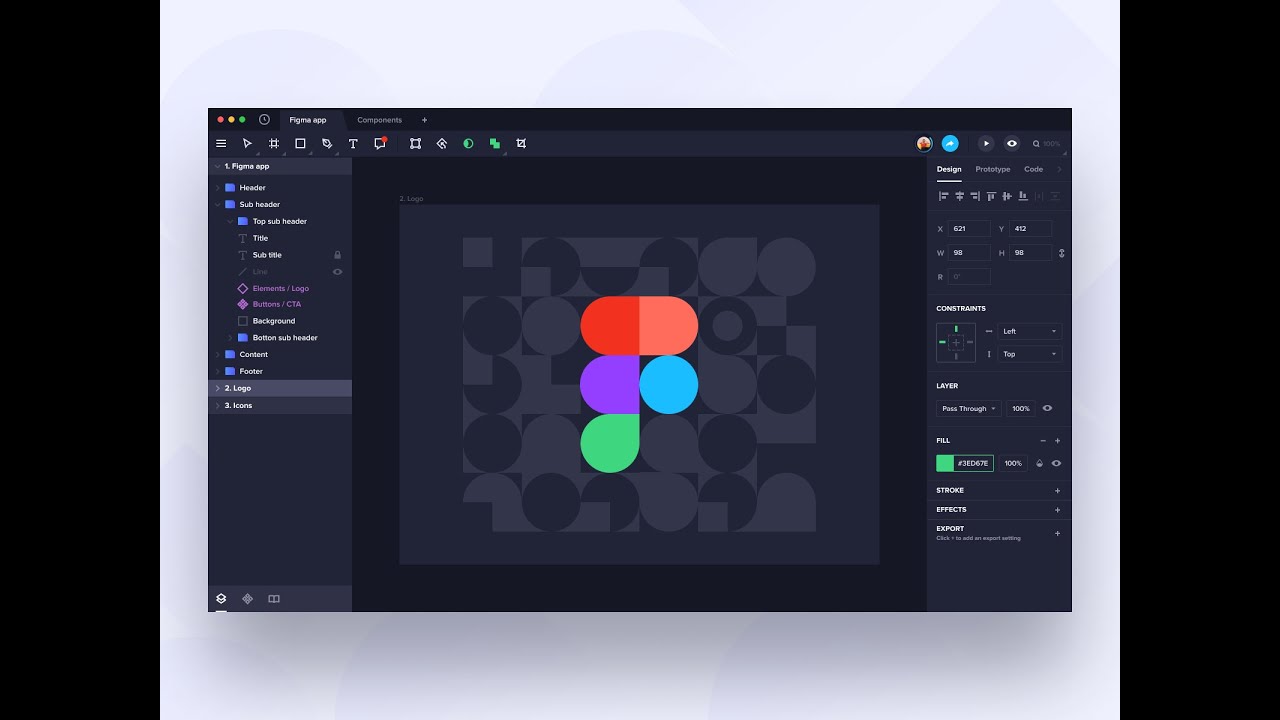Toggle lock on Sub title layer
Image resolution: width=1280 pixels, height=720 pixels.
coord(338,255)
